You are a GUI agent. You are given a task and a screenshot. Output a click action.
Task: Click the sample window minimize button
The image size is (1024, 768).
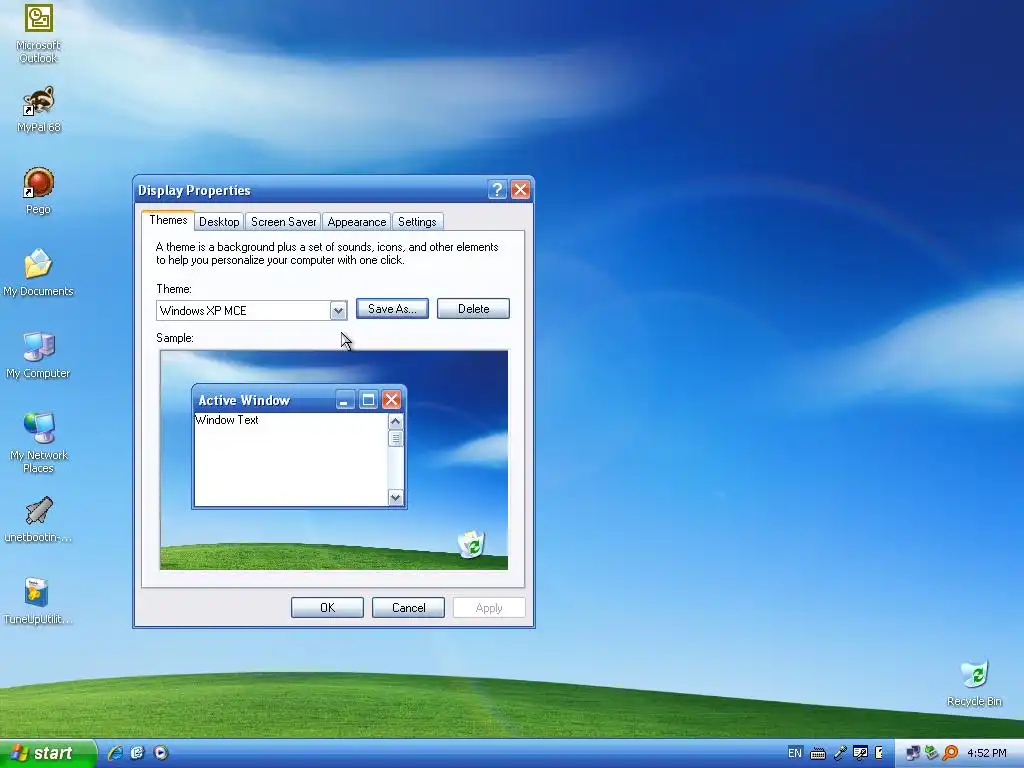(x=344, y=400)
